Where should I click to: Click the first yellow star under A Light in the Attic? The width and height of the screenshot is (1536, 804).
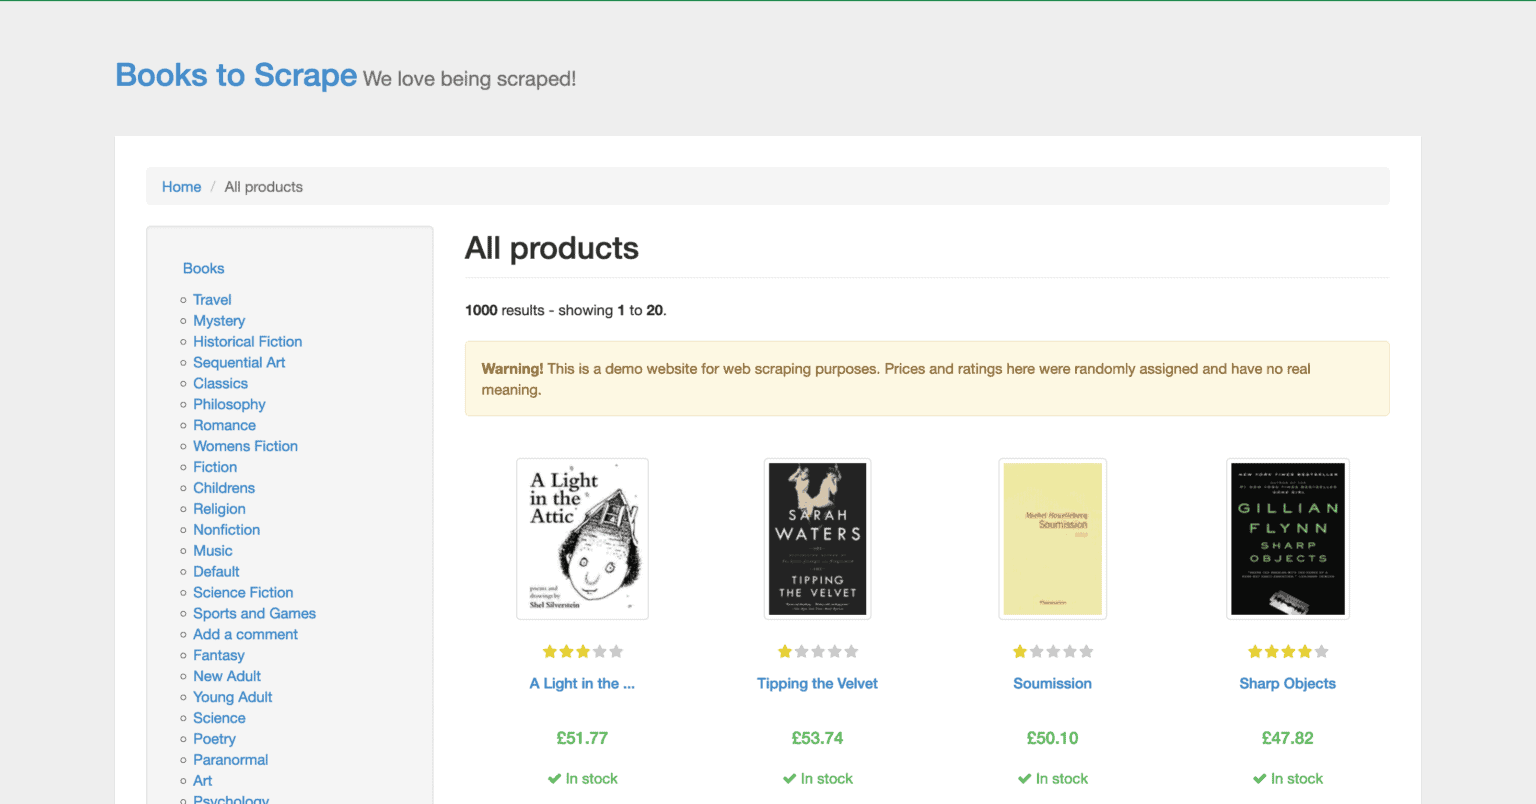click(x=550, y=651)
